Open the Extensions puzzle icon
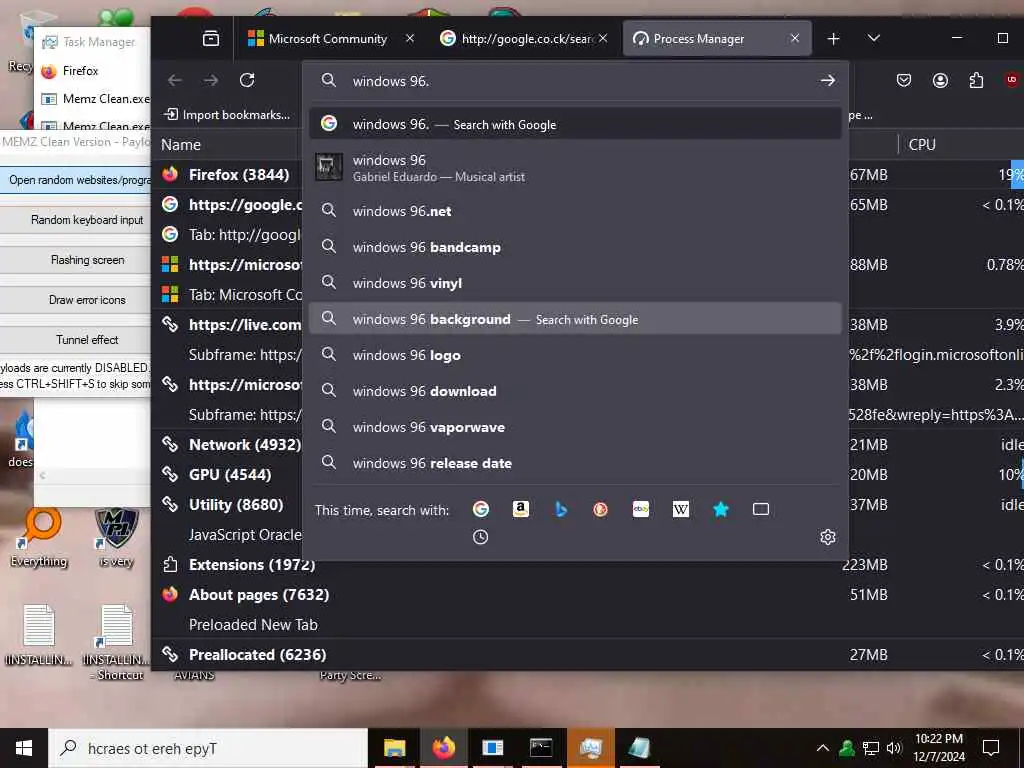 point(976,80)
